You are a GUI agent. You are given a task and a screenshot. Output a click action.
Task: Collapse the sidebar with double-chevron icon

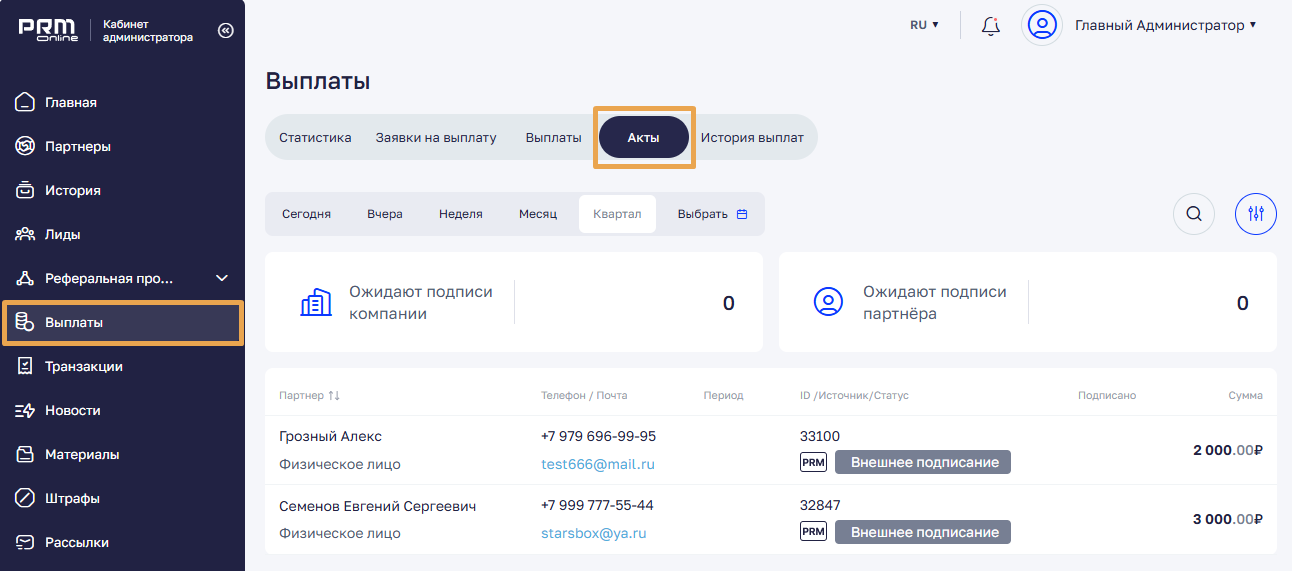point(225,31)
